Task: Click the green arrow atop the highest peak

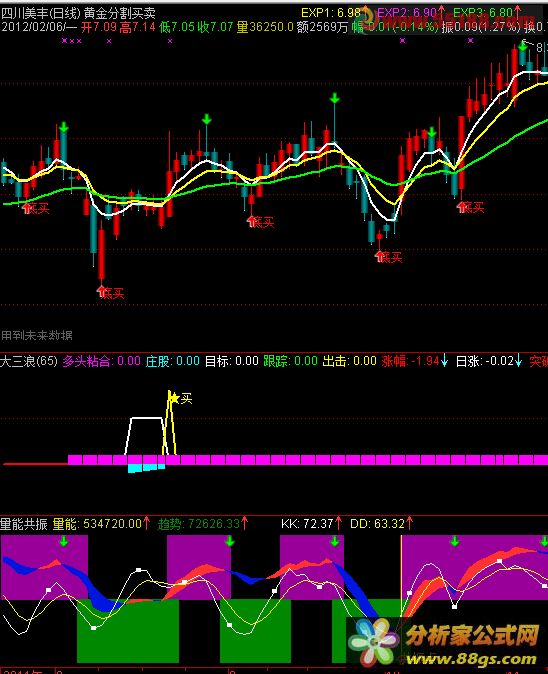Action: tap(523, 46)
